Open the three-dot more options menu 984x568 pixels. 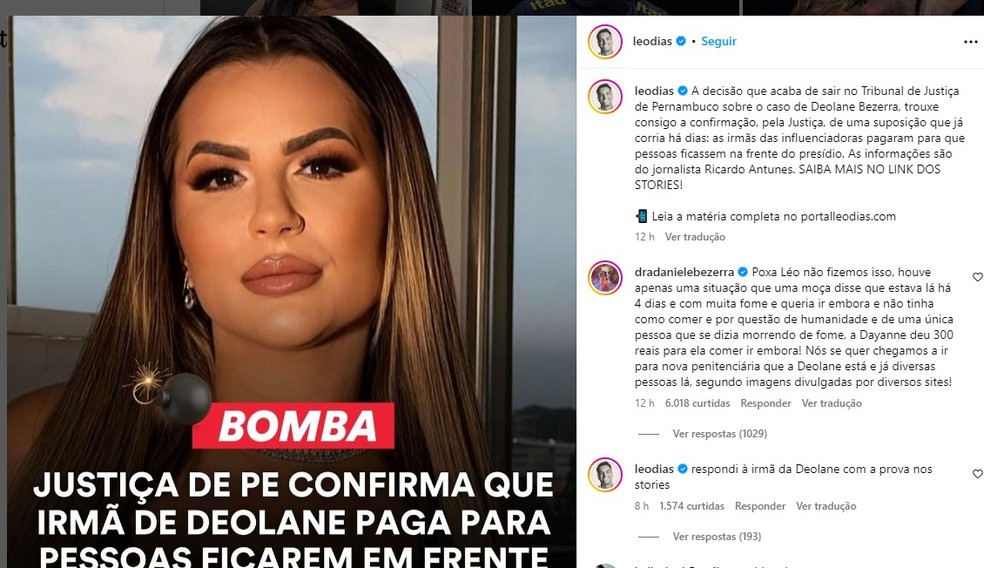point(970,41)
